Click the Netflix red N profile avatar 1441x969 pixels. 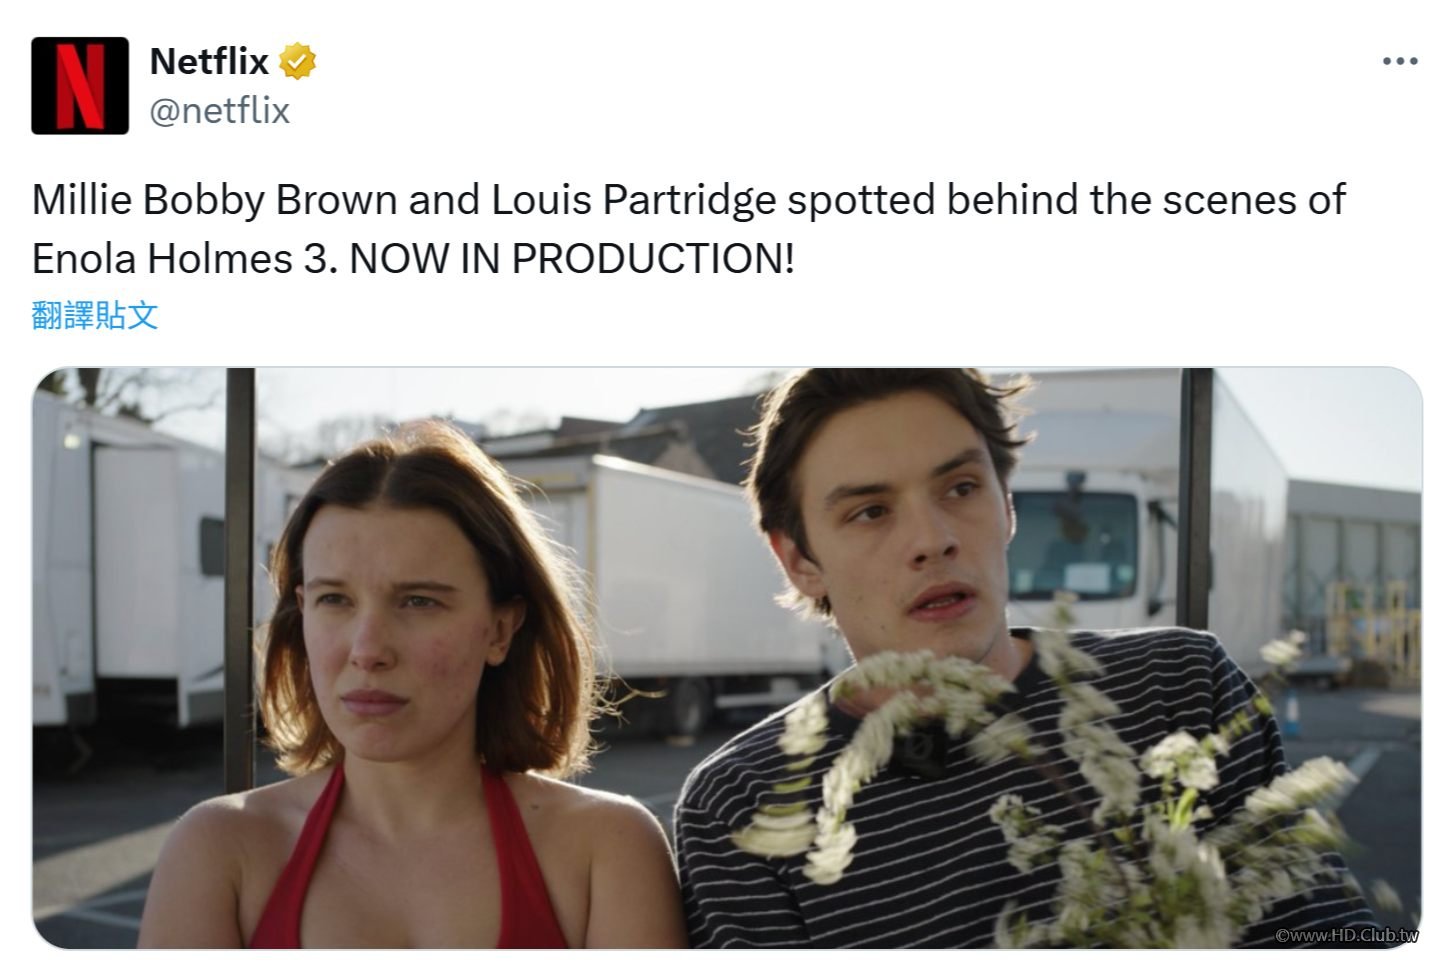coord(80,85)
